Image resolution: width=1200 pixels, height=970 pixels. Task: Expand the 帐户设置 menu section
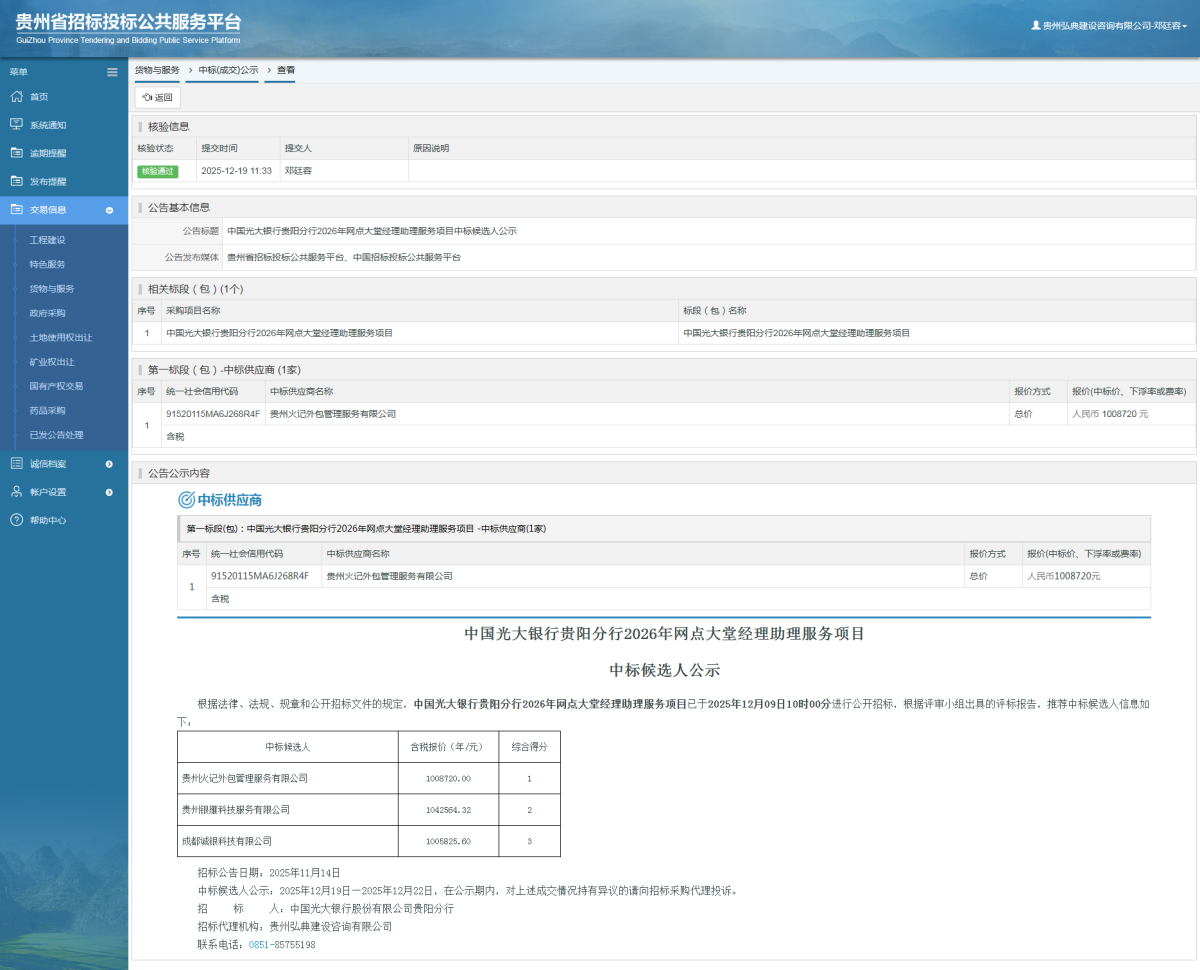tap(109, 491)
